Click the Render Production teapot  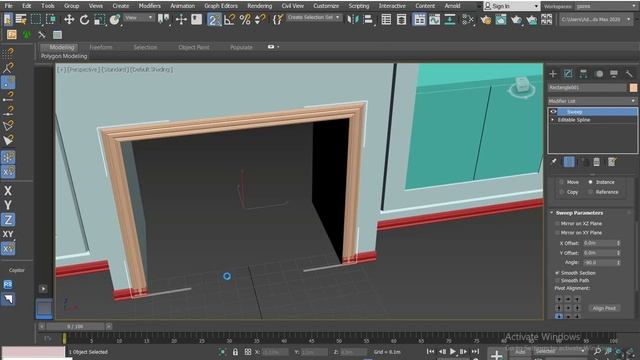516,19
